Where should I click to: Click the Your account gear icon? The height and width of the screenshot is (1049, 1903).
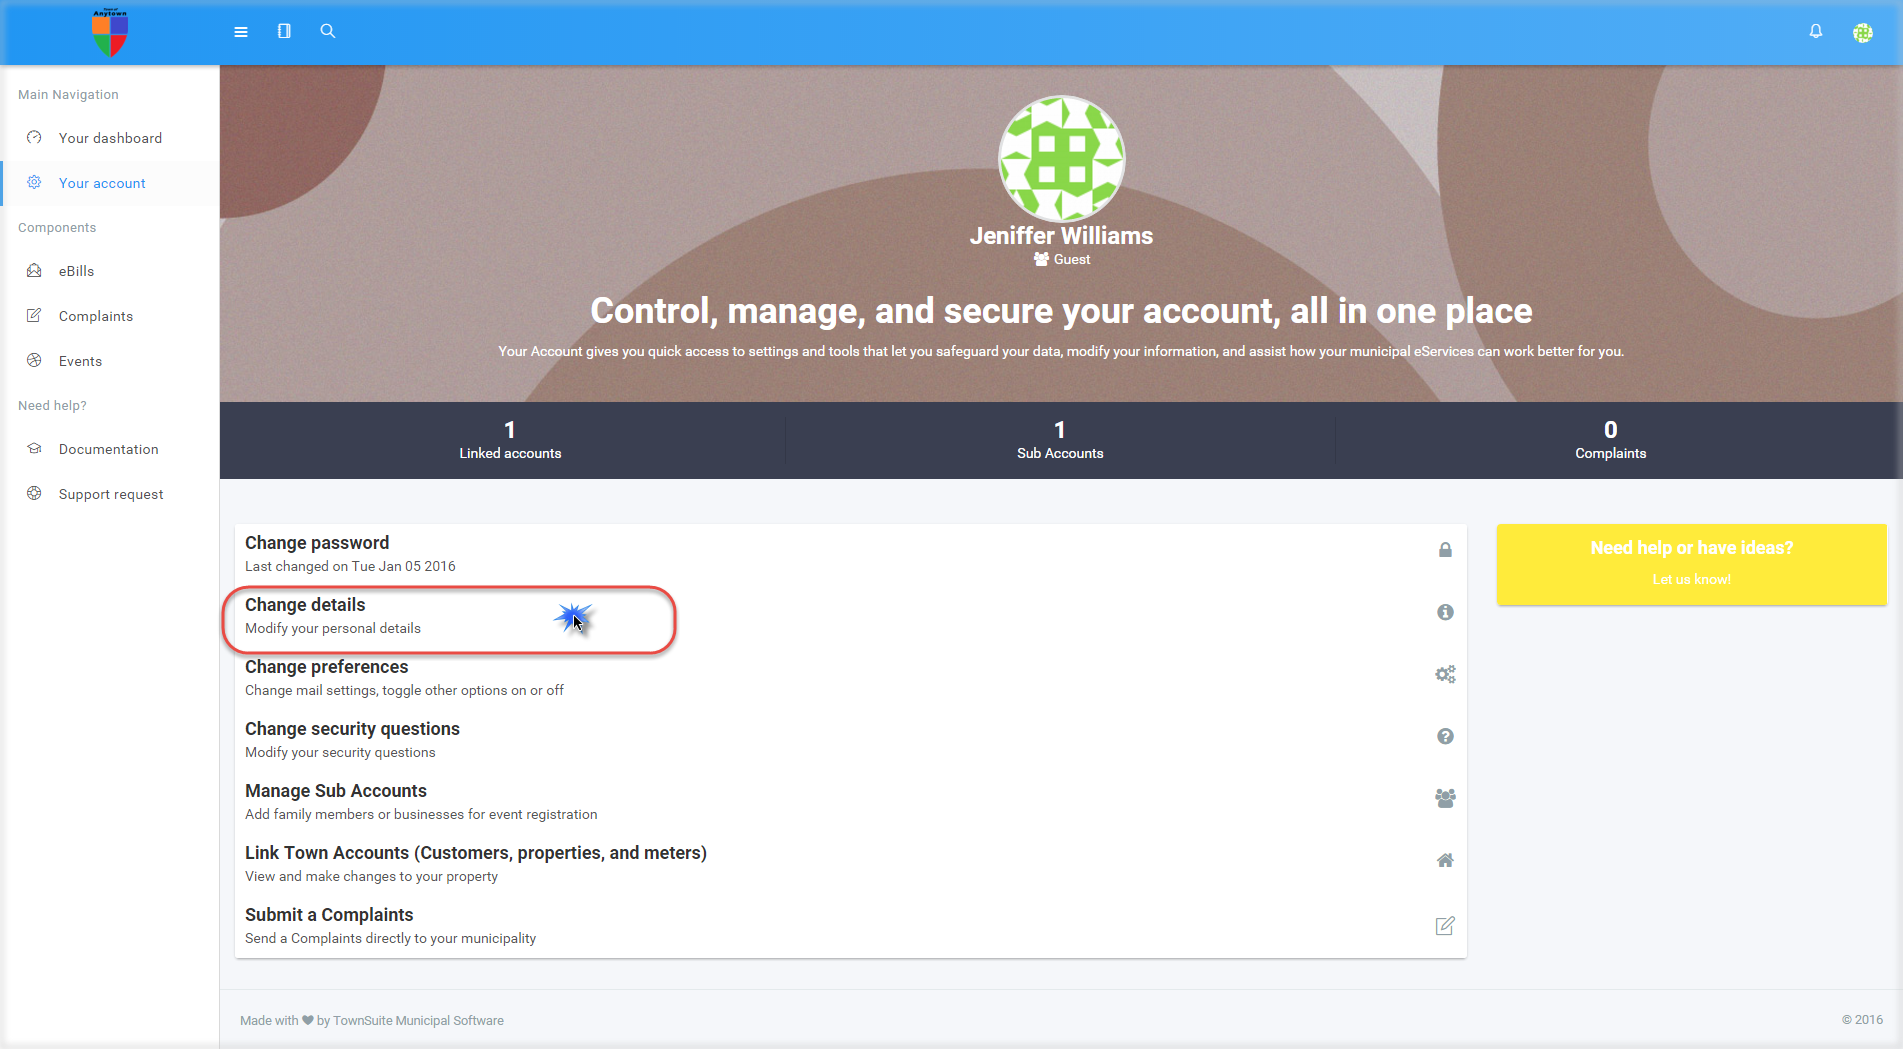click(x=34, y=182)
